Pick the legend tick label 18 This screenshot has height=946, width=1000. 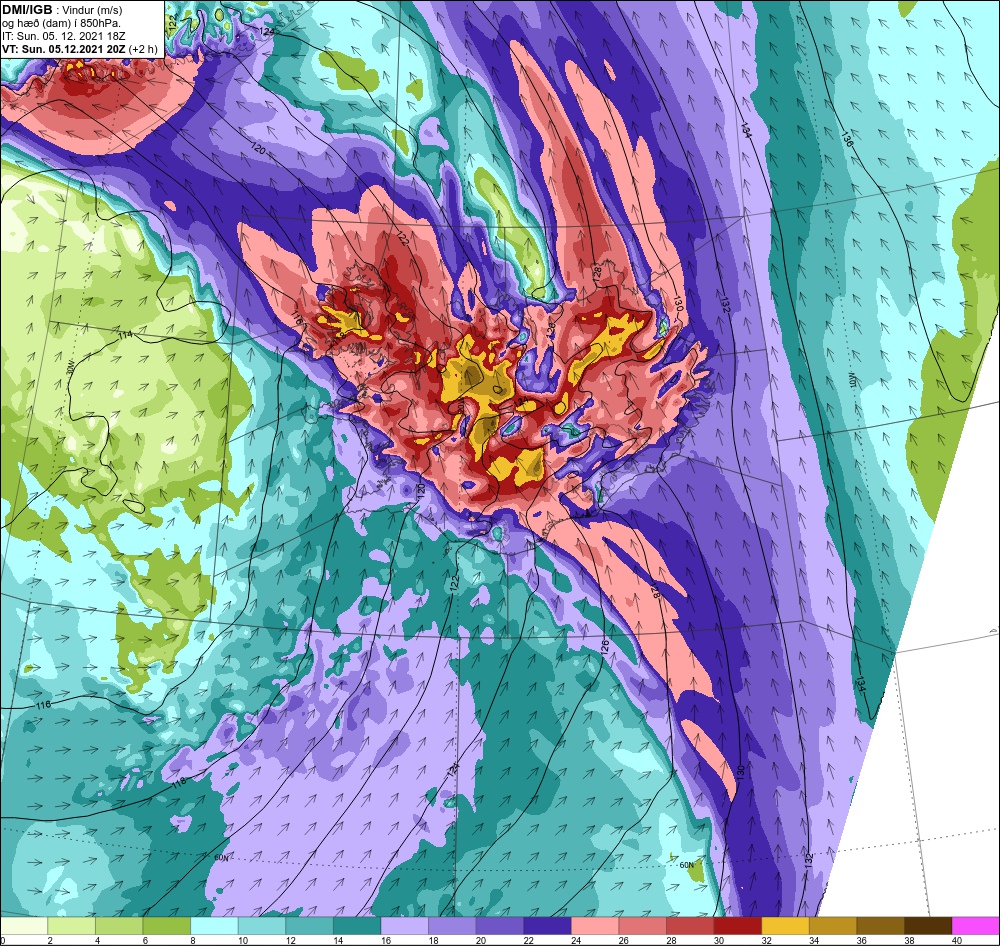(433, 940)
